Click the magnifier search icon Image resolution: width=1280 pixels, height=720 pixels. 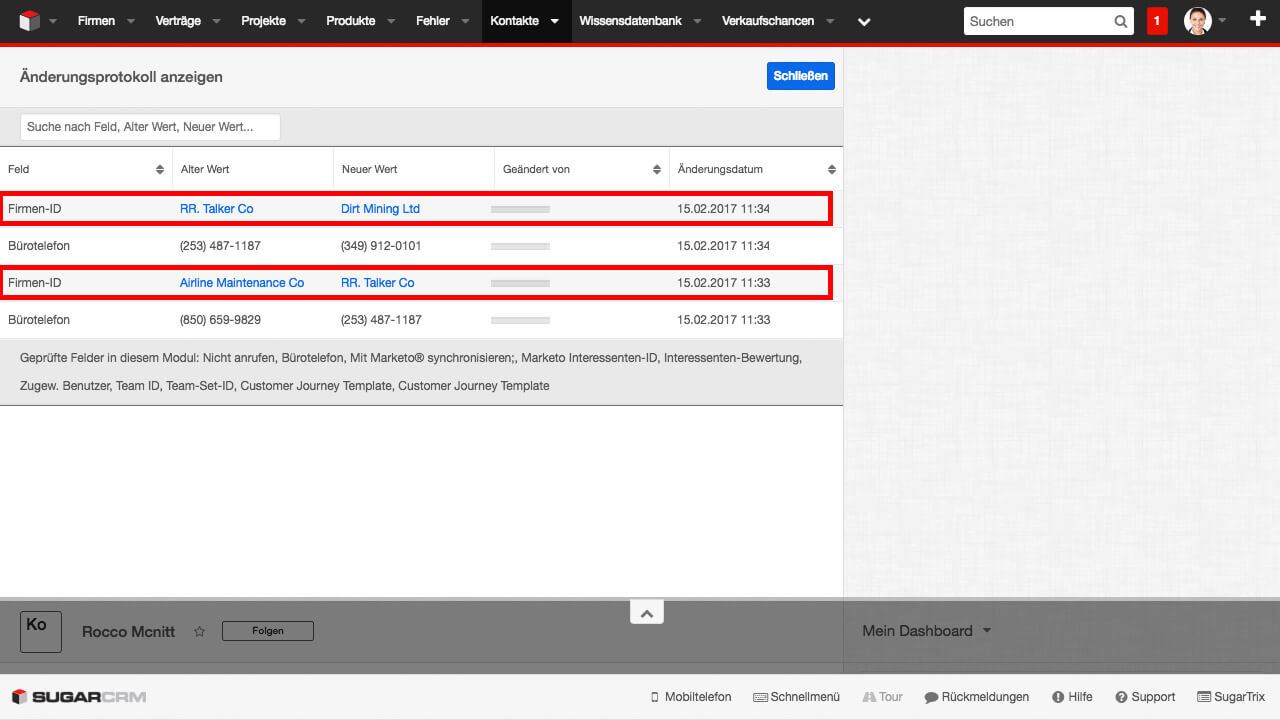click(1121, 21)
